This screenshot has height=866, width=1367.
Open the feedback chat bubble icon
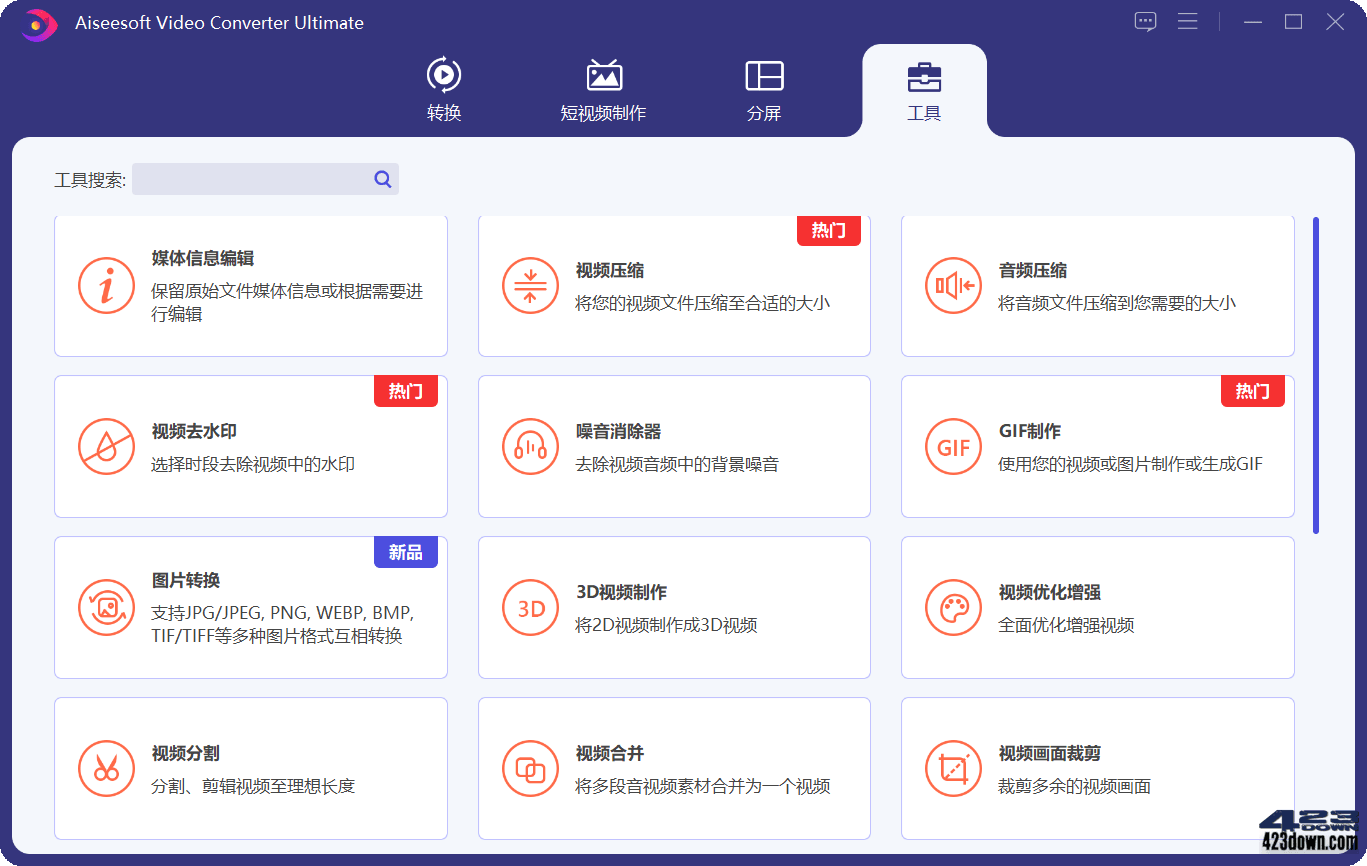click(1144, 21)
